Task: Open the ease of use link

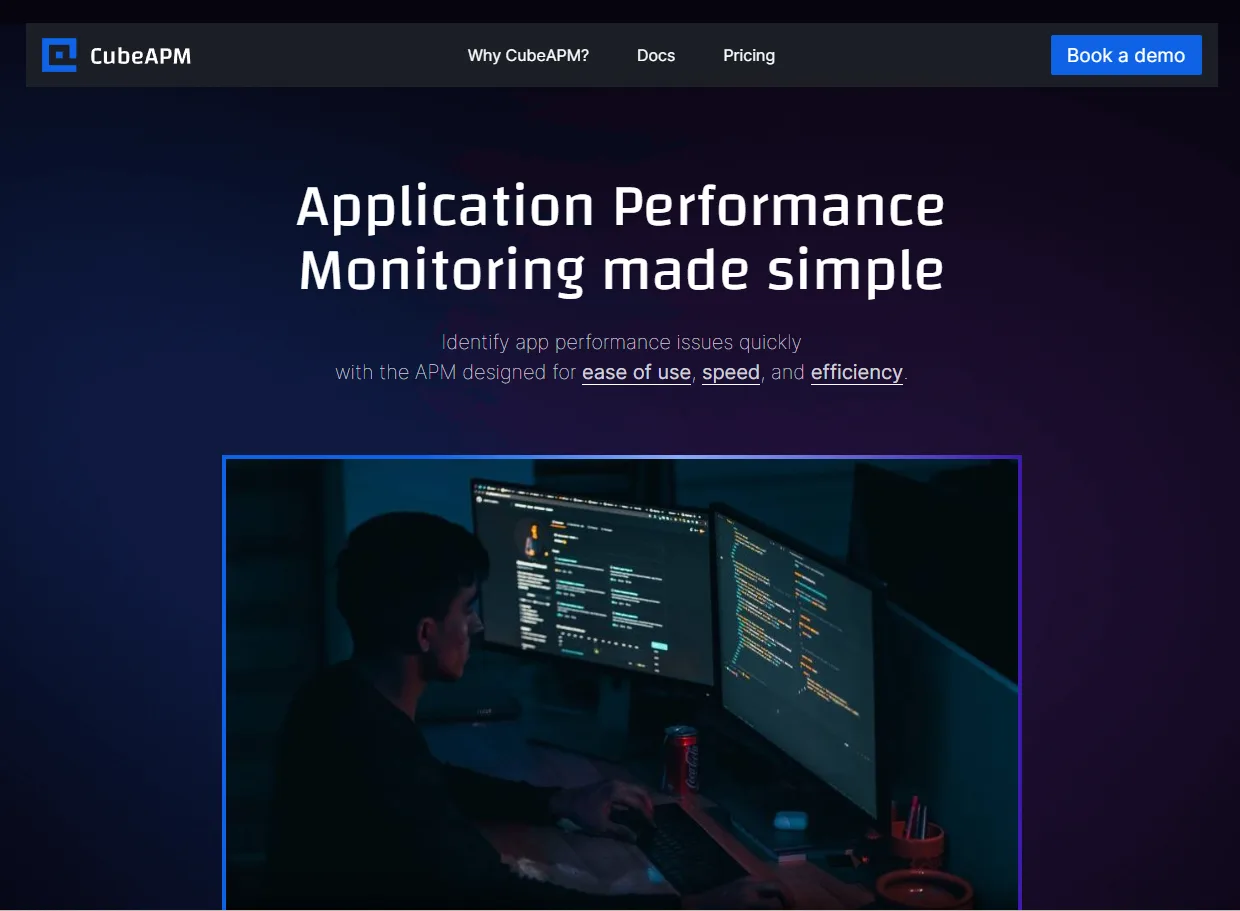Action: tap(636, 372)
